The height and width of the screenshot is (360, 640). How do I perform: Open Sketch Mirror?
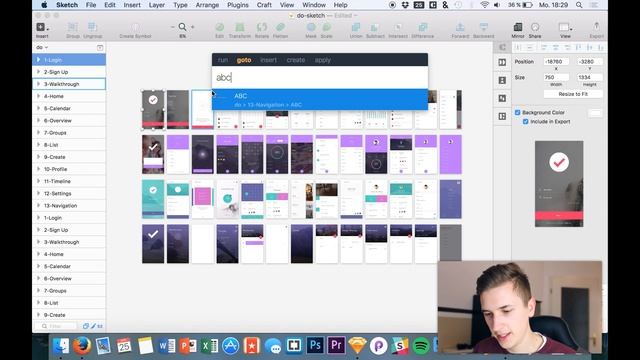click(x=518, y=27)
